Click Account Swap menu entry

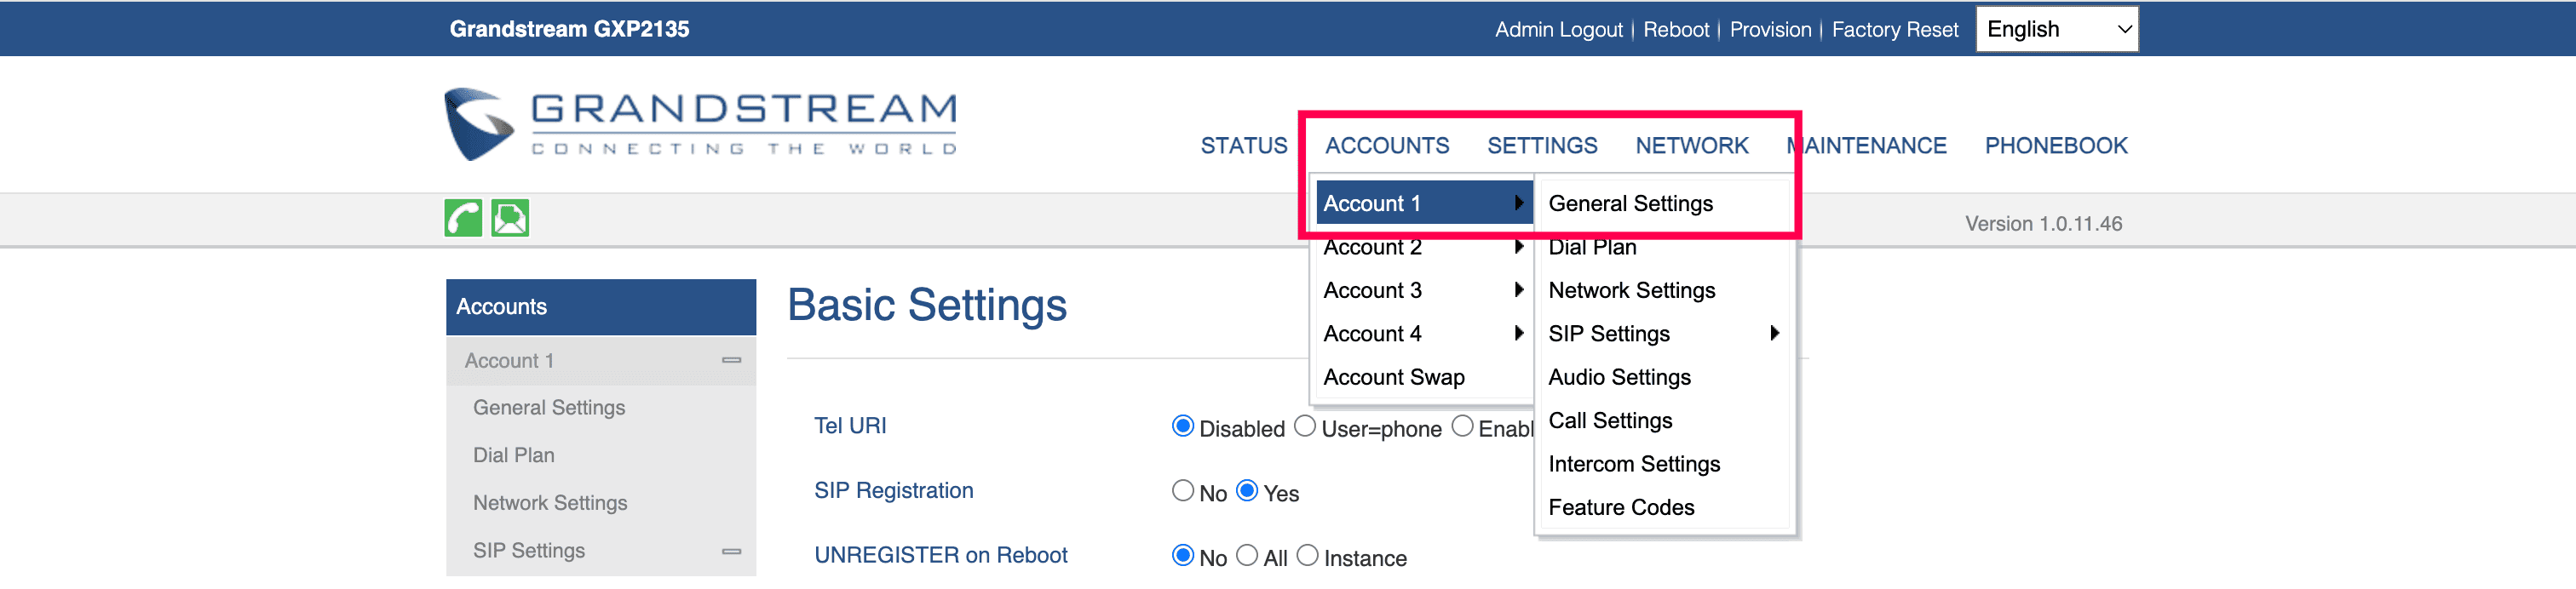pyautogui.click(x=1393, y=377)
